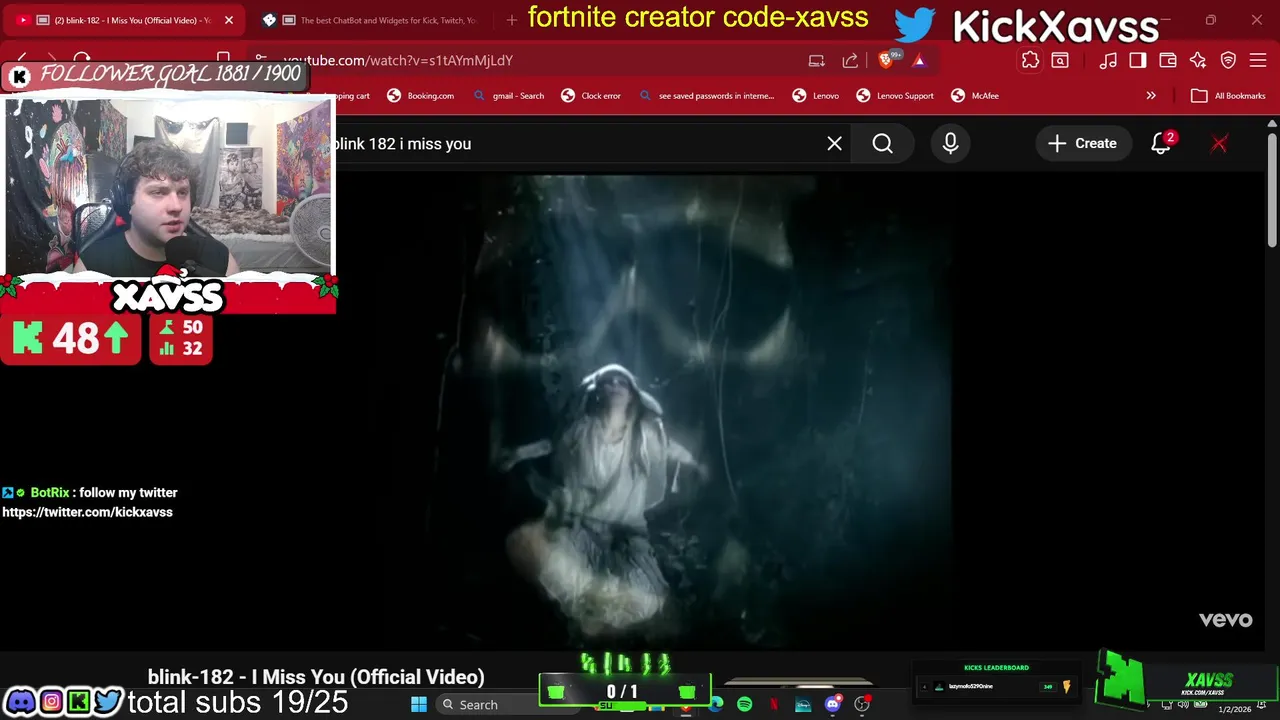The image size is (1280, 720).
Task: Open the Clock error bookmark
Action: 591,96
